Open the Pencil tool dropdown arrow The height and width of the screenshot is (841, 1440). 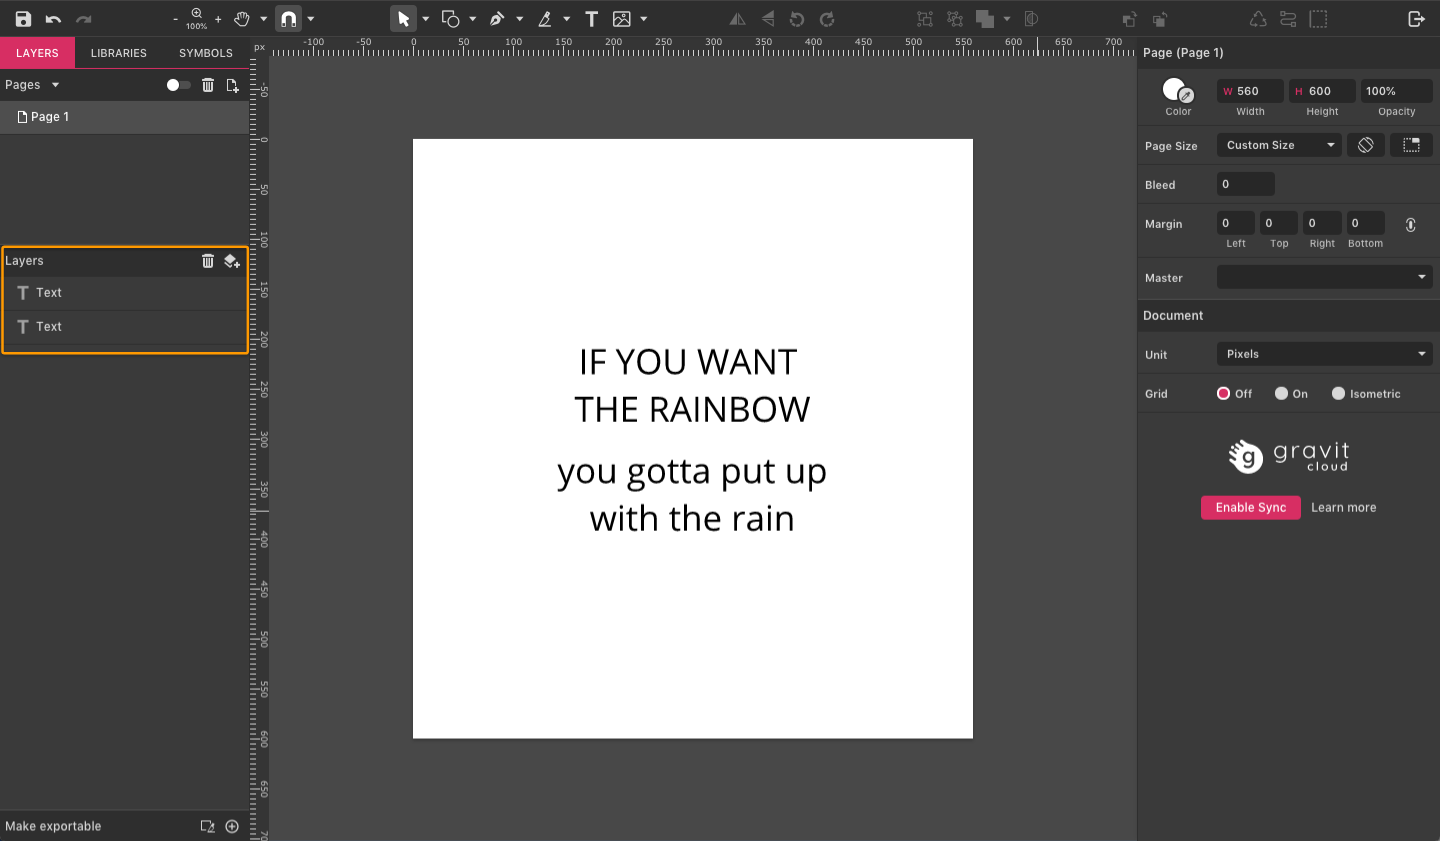pyautogui.click(x=567, y=19)
